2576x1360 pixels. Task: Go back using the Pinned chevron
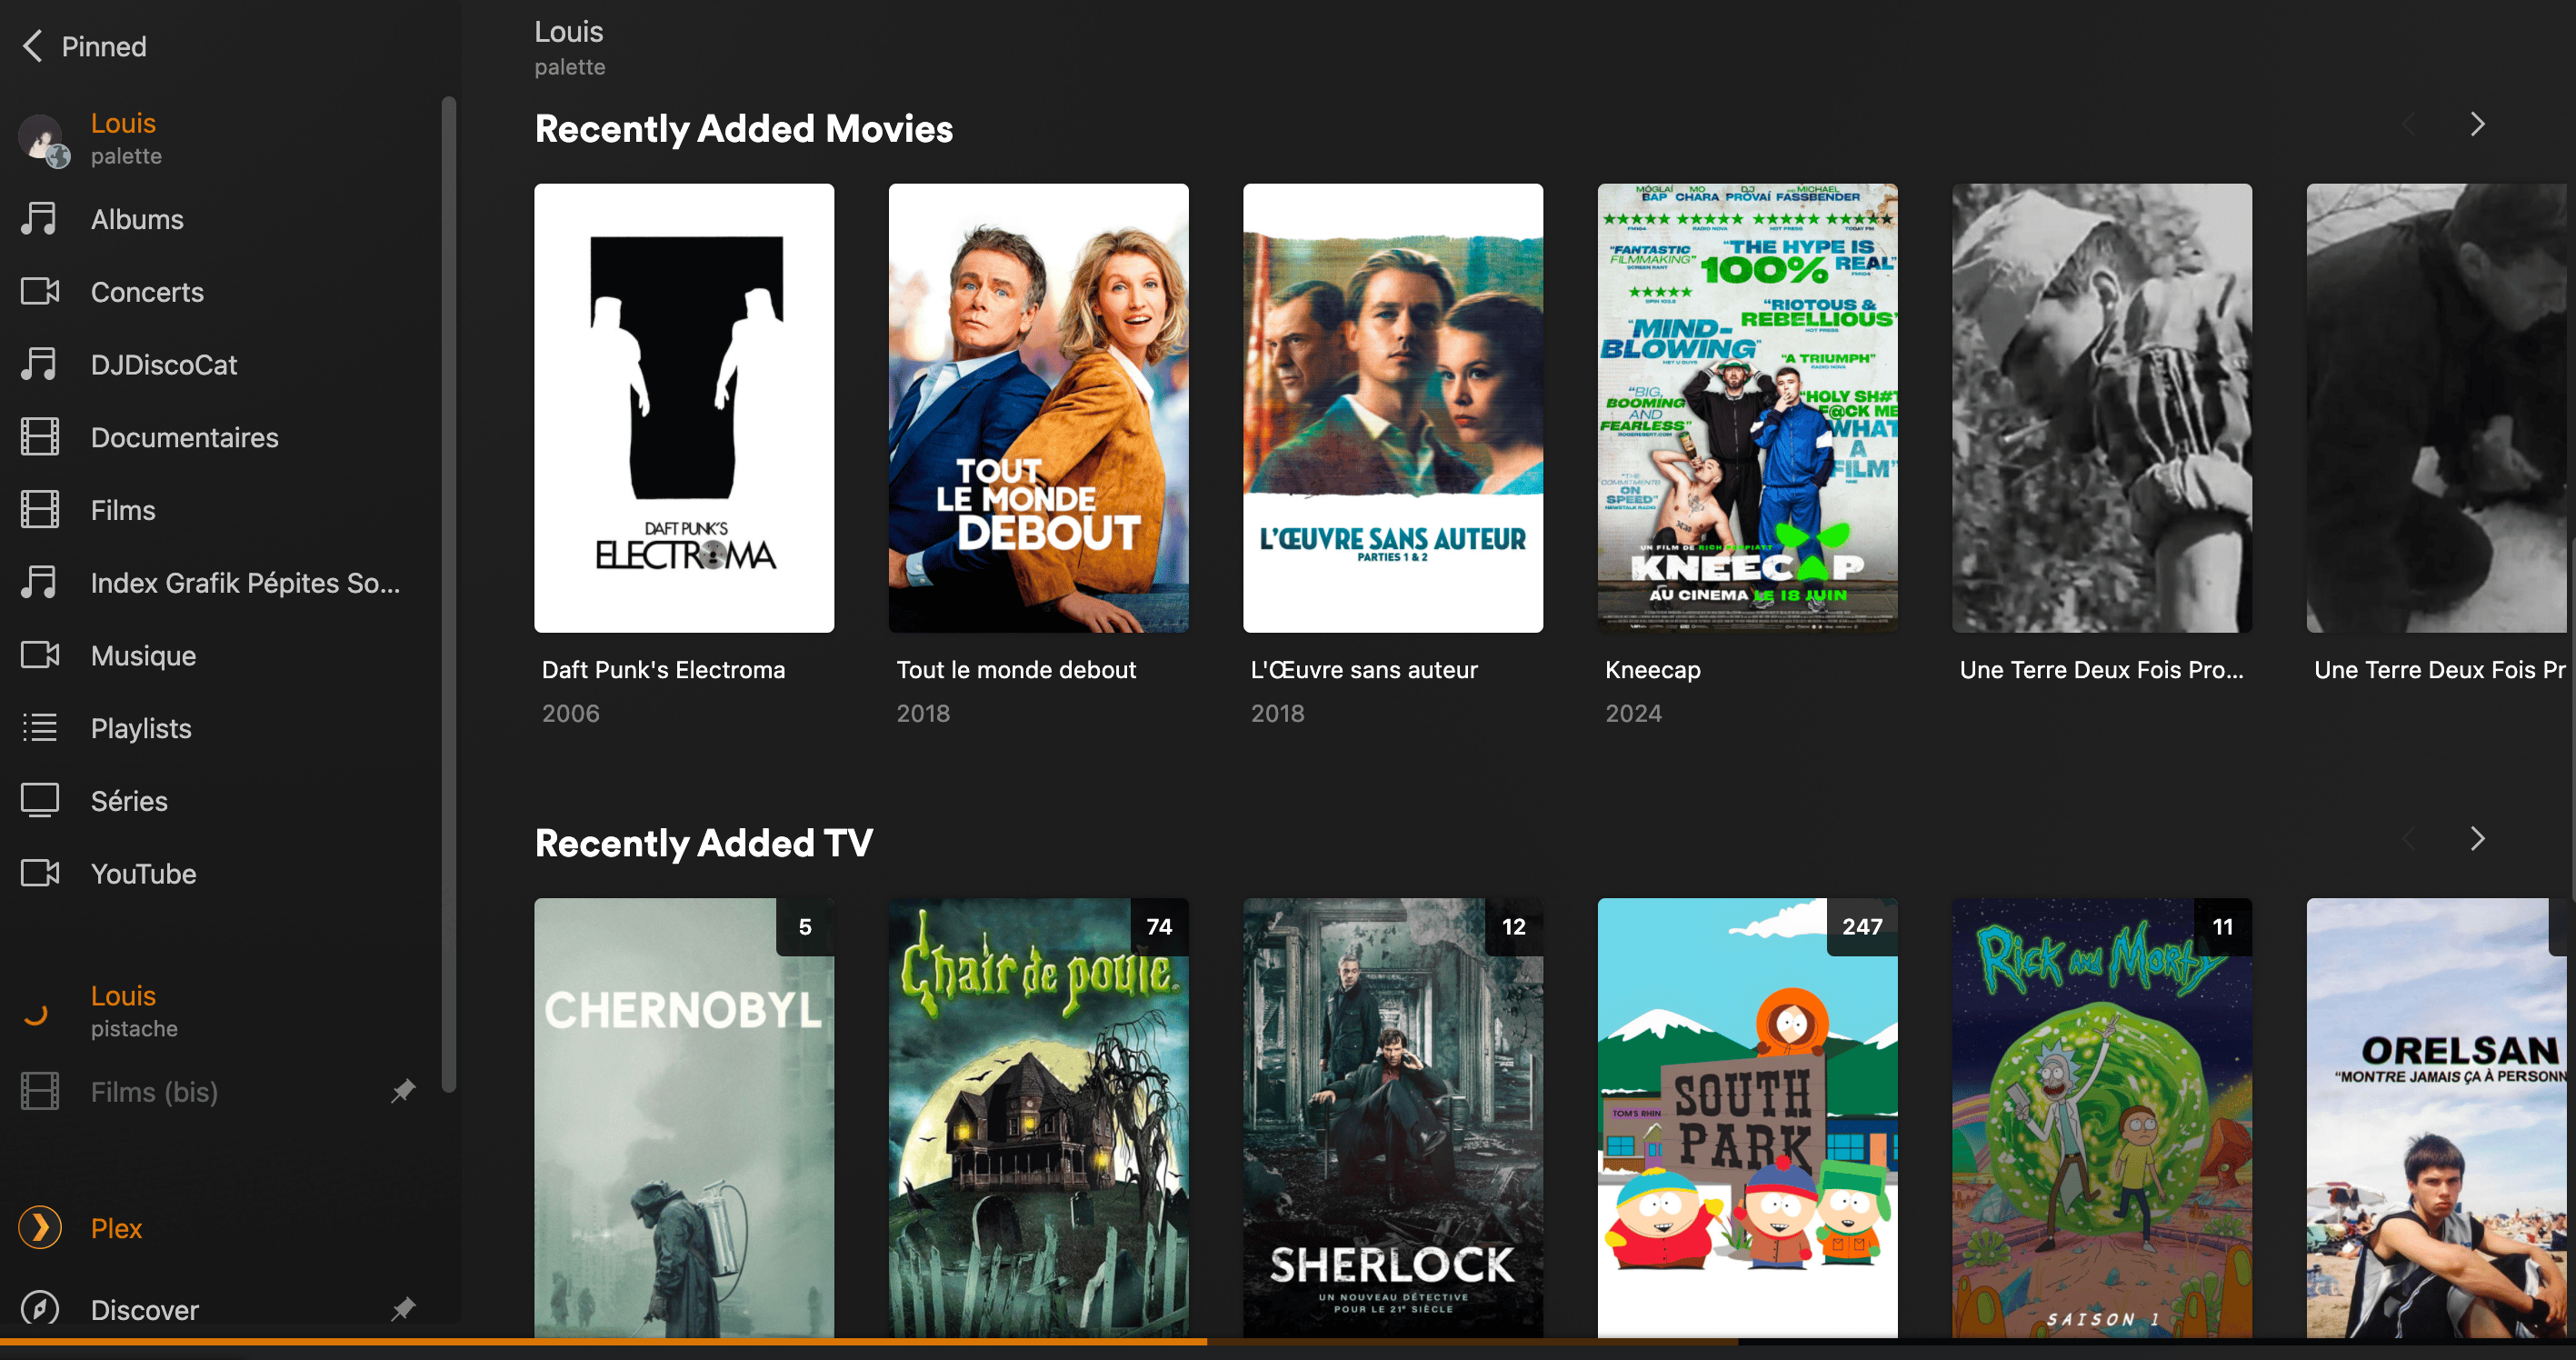[x=33, y=46]
